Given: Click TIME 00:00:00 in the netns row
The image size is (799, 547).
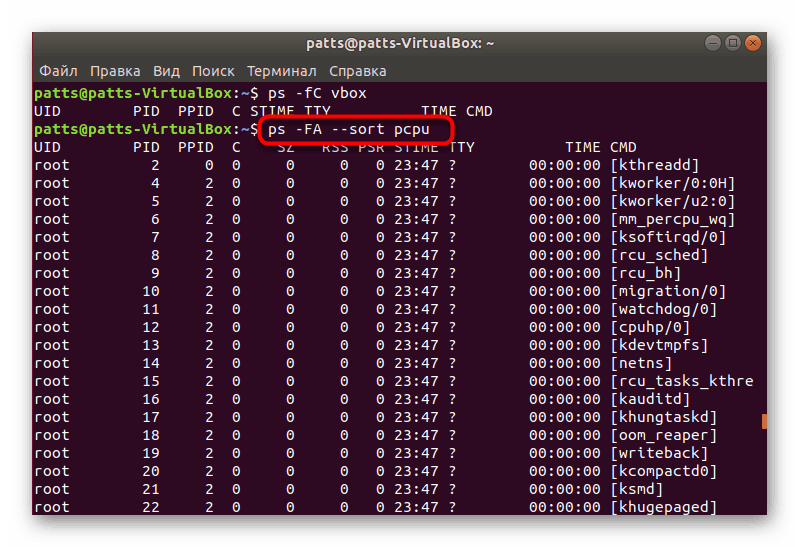Looking at the screenshot, I should coord(565,363).
